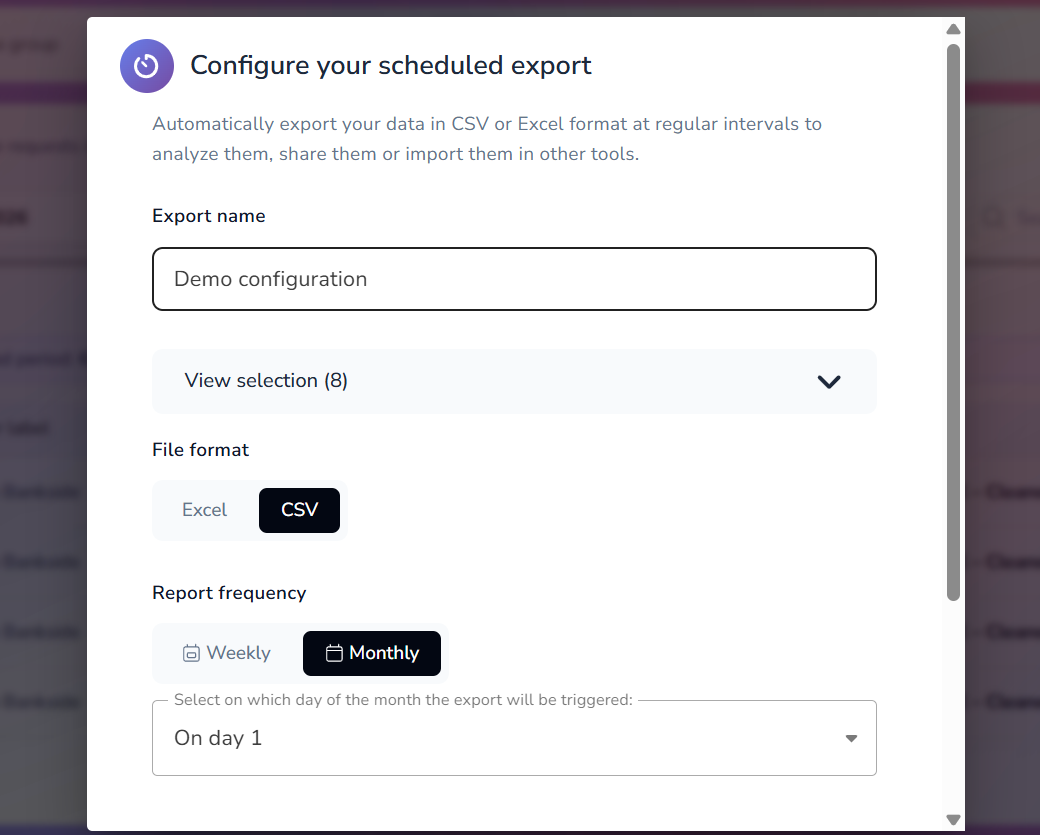Select Monthly report frequency
1040x835 pixels.
tap(372, 652)
